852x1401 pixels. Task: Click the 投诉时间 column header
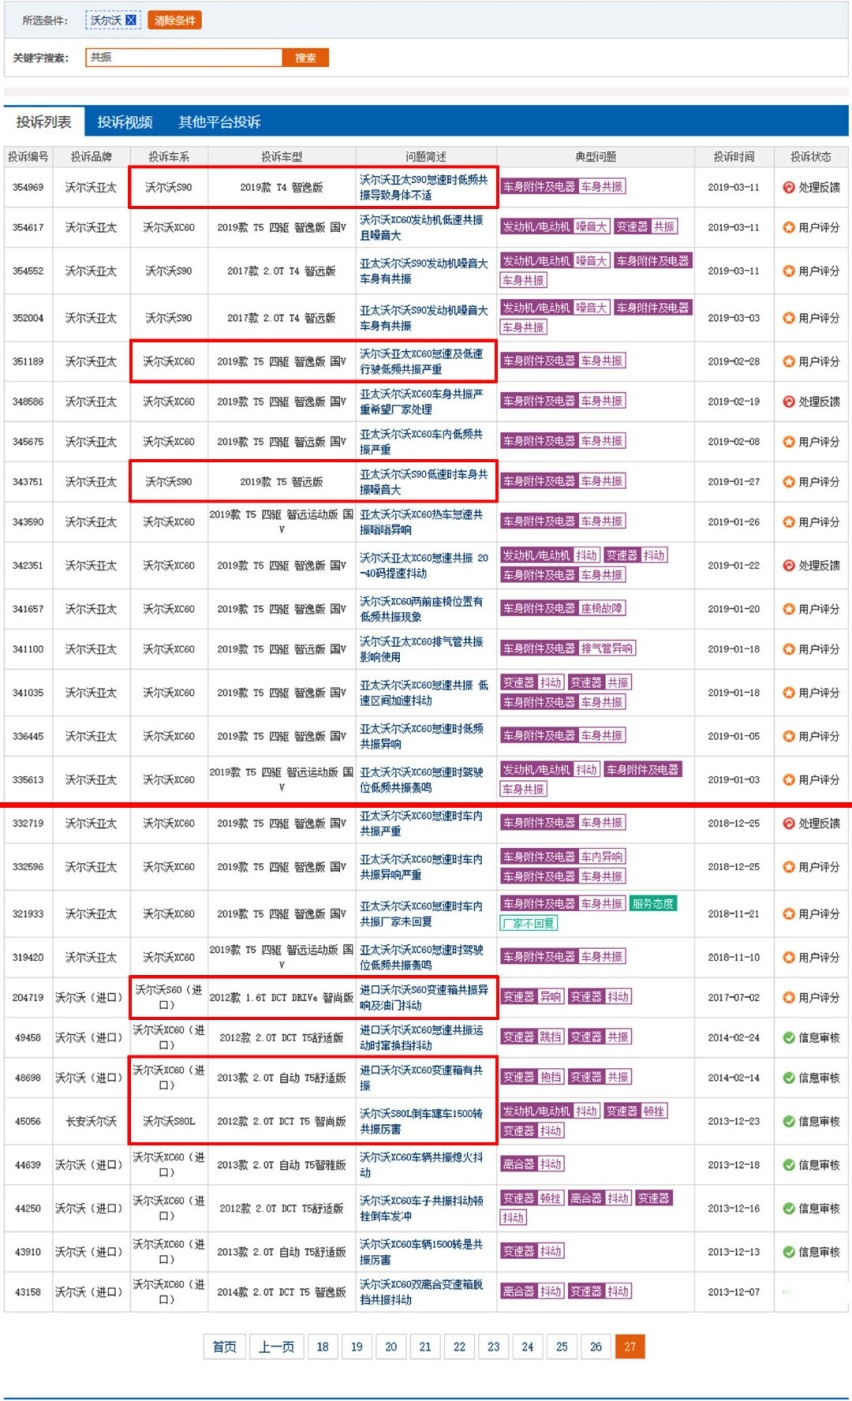click(734, 157)
